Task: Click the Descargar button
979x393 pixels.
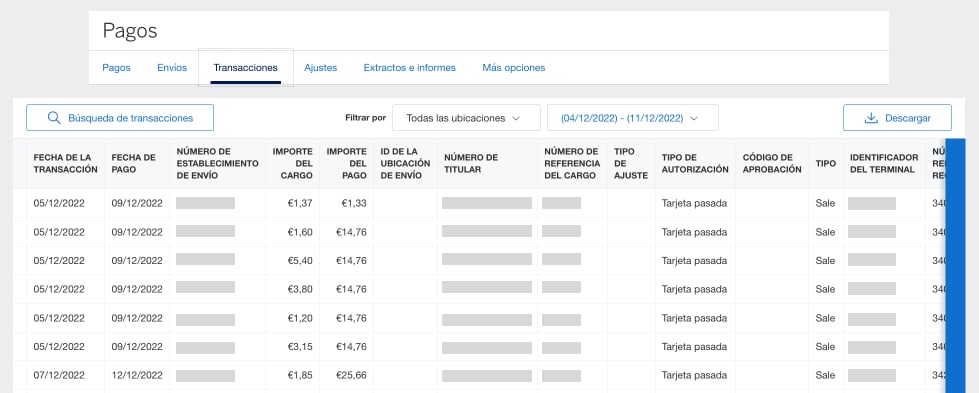Action: pyautogui.click(x=897, y=117)
